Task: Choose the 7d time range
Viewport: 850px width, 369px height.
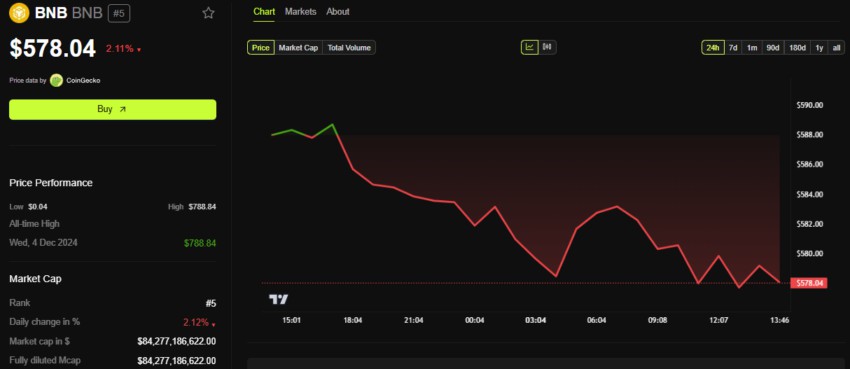Action: tap(733, 48)
